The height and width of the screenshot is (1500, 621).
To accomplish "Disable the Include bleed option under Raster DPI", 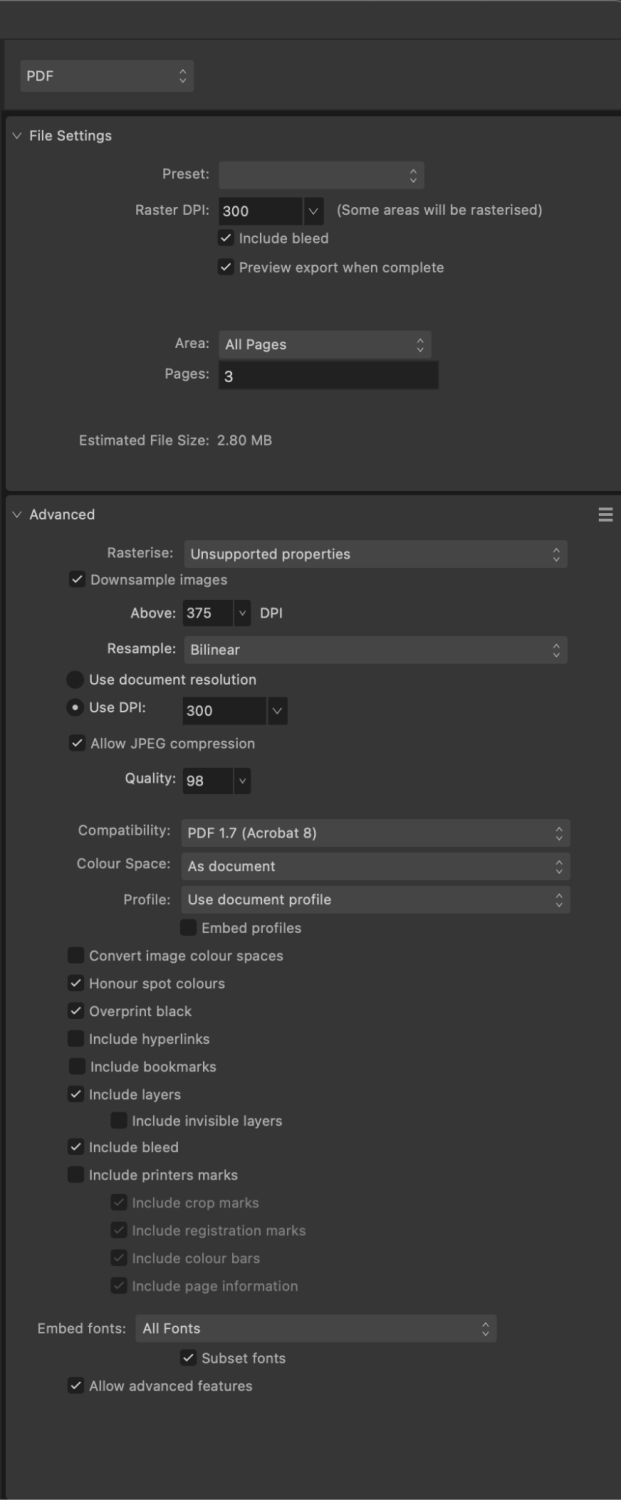I will pos(225,238).
